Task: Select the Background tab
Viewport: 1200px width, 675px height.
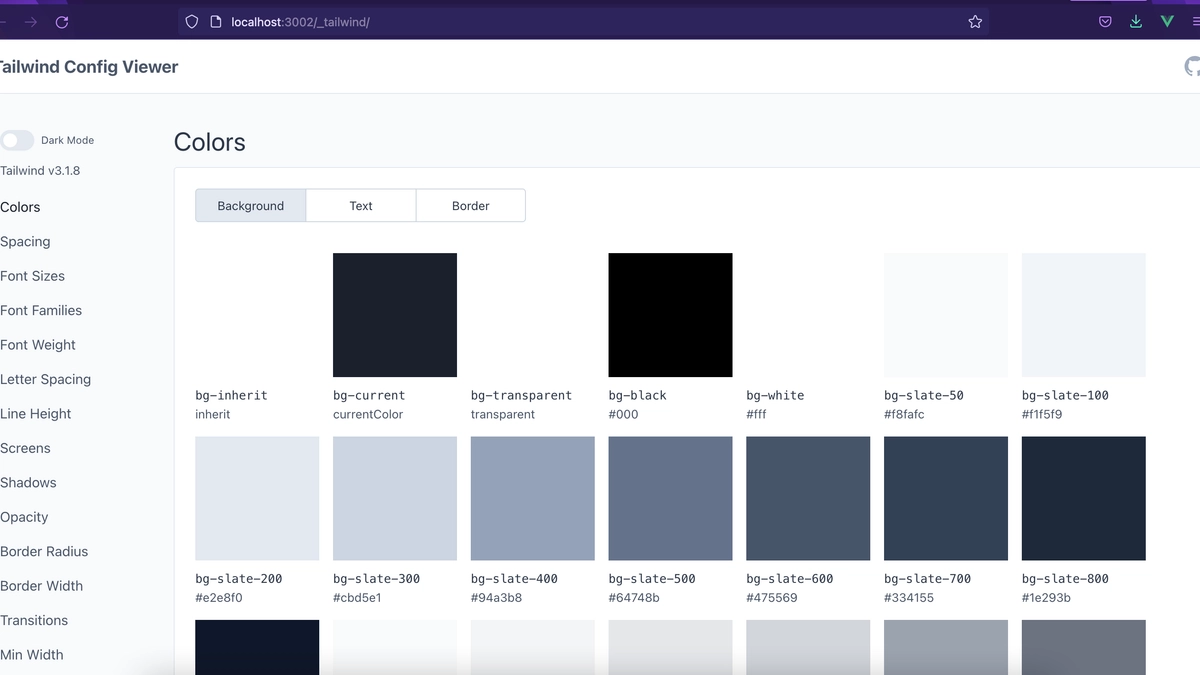Action: click(250, 205)
